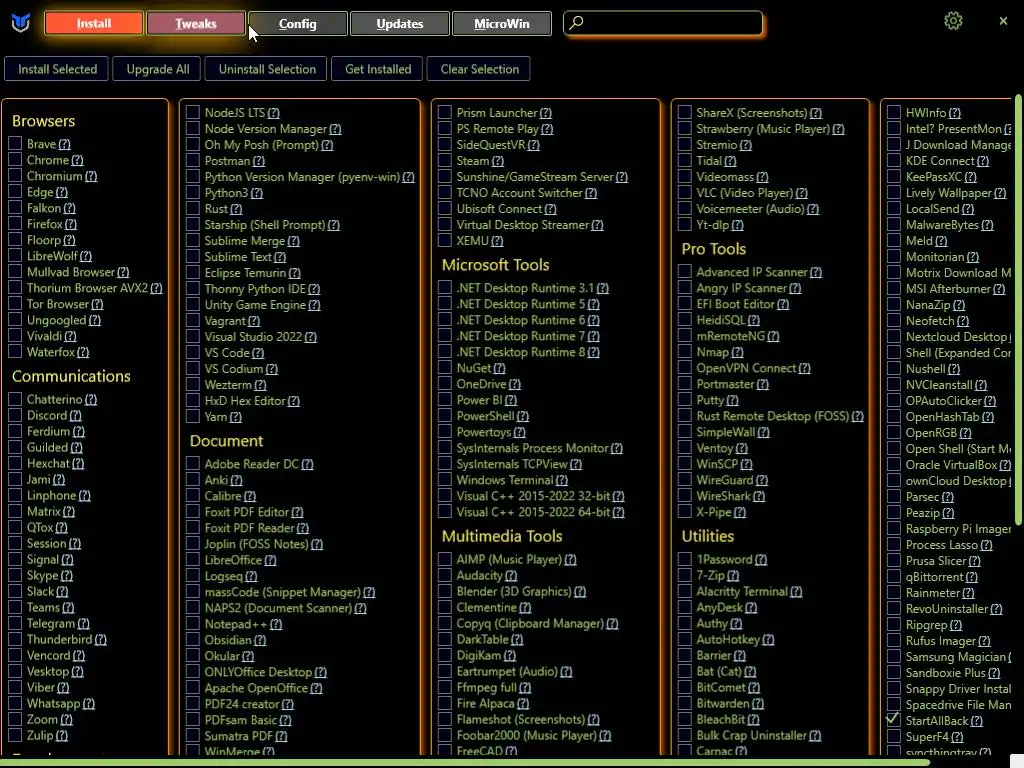The image size is (1024, 768).
Task: Uncheck the StartAllBack checkbox
Action: 893,720
